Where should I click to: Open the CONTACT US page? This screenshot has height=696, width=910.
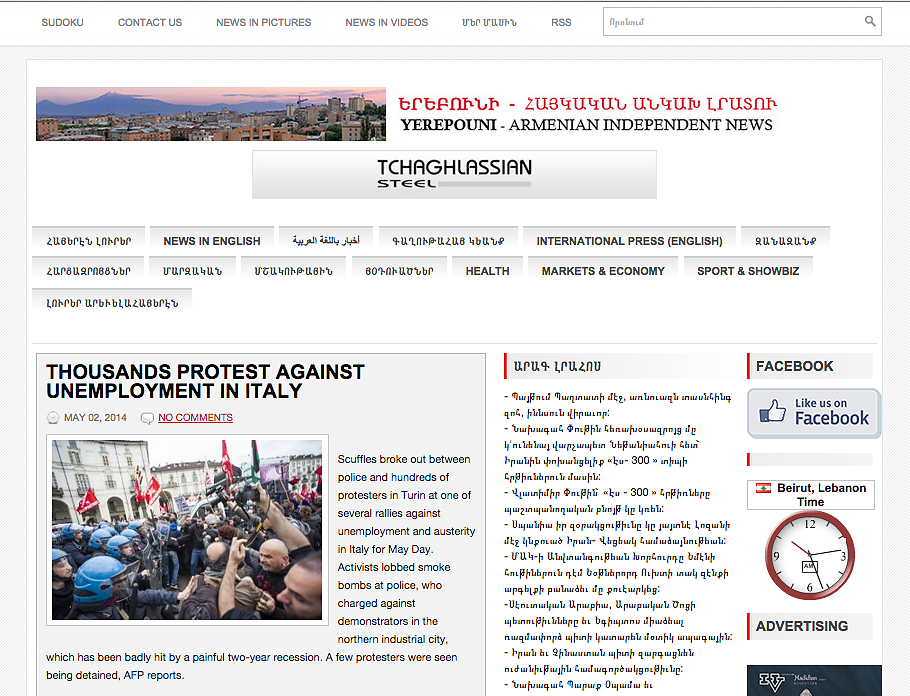coord(150,23)
